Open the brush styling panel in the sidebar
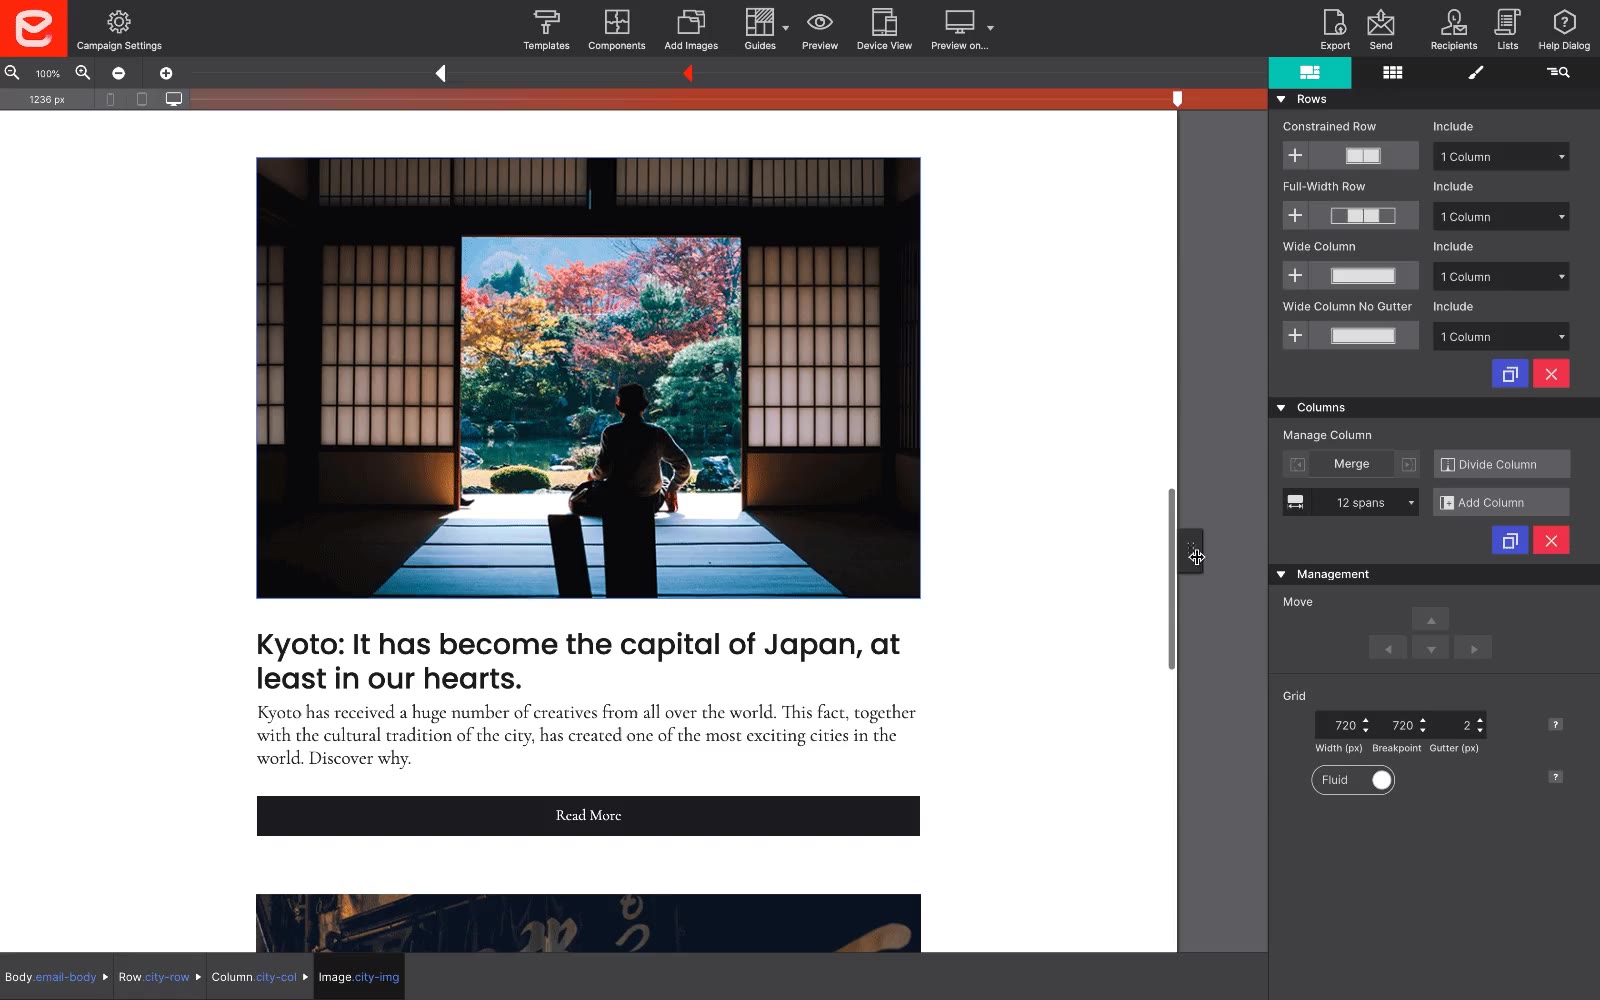 coord(1474,72)
